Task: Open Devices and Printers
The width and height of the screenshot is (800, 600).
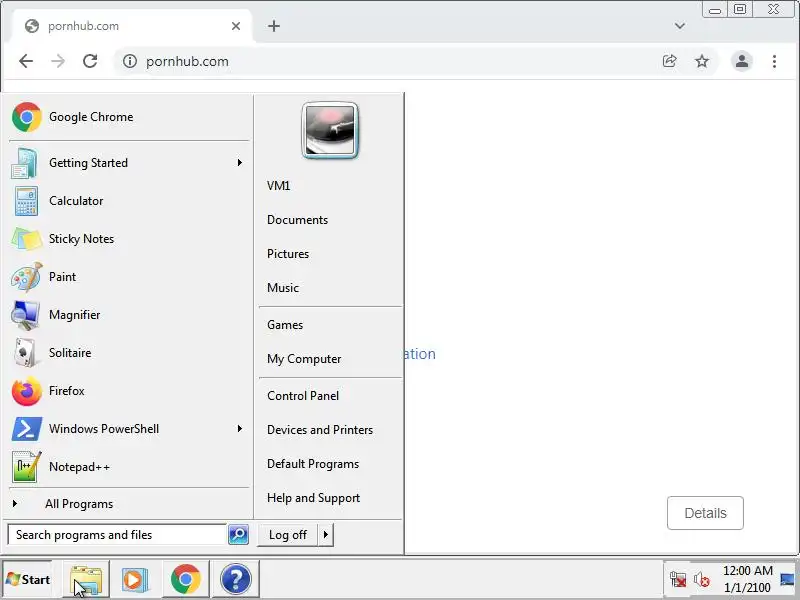Action: [x=320, y=430]
